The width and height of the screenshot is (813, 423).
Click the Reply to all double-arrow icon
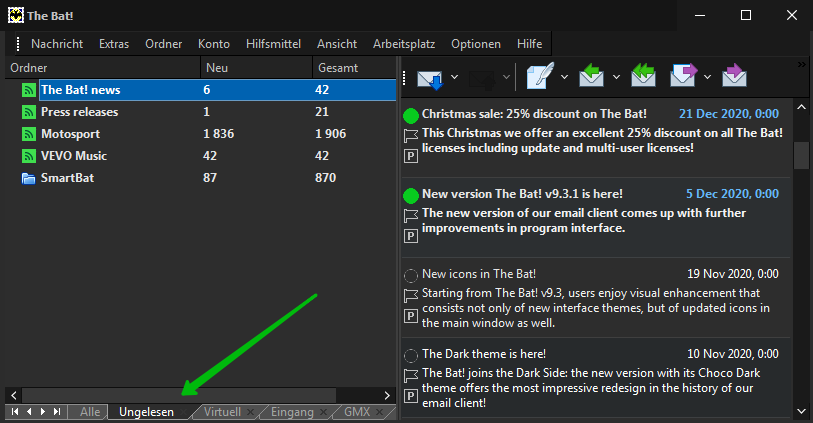pyautogui.click(x=643, y=76)
